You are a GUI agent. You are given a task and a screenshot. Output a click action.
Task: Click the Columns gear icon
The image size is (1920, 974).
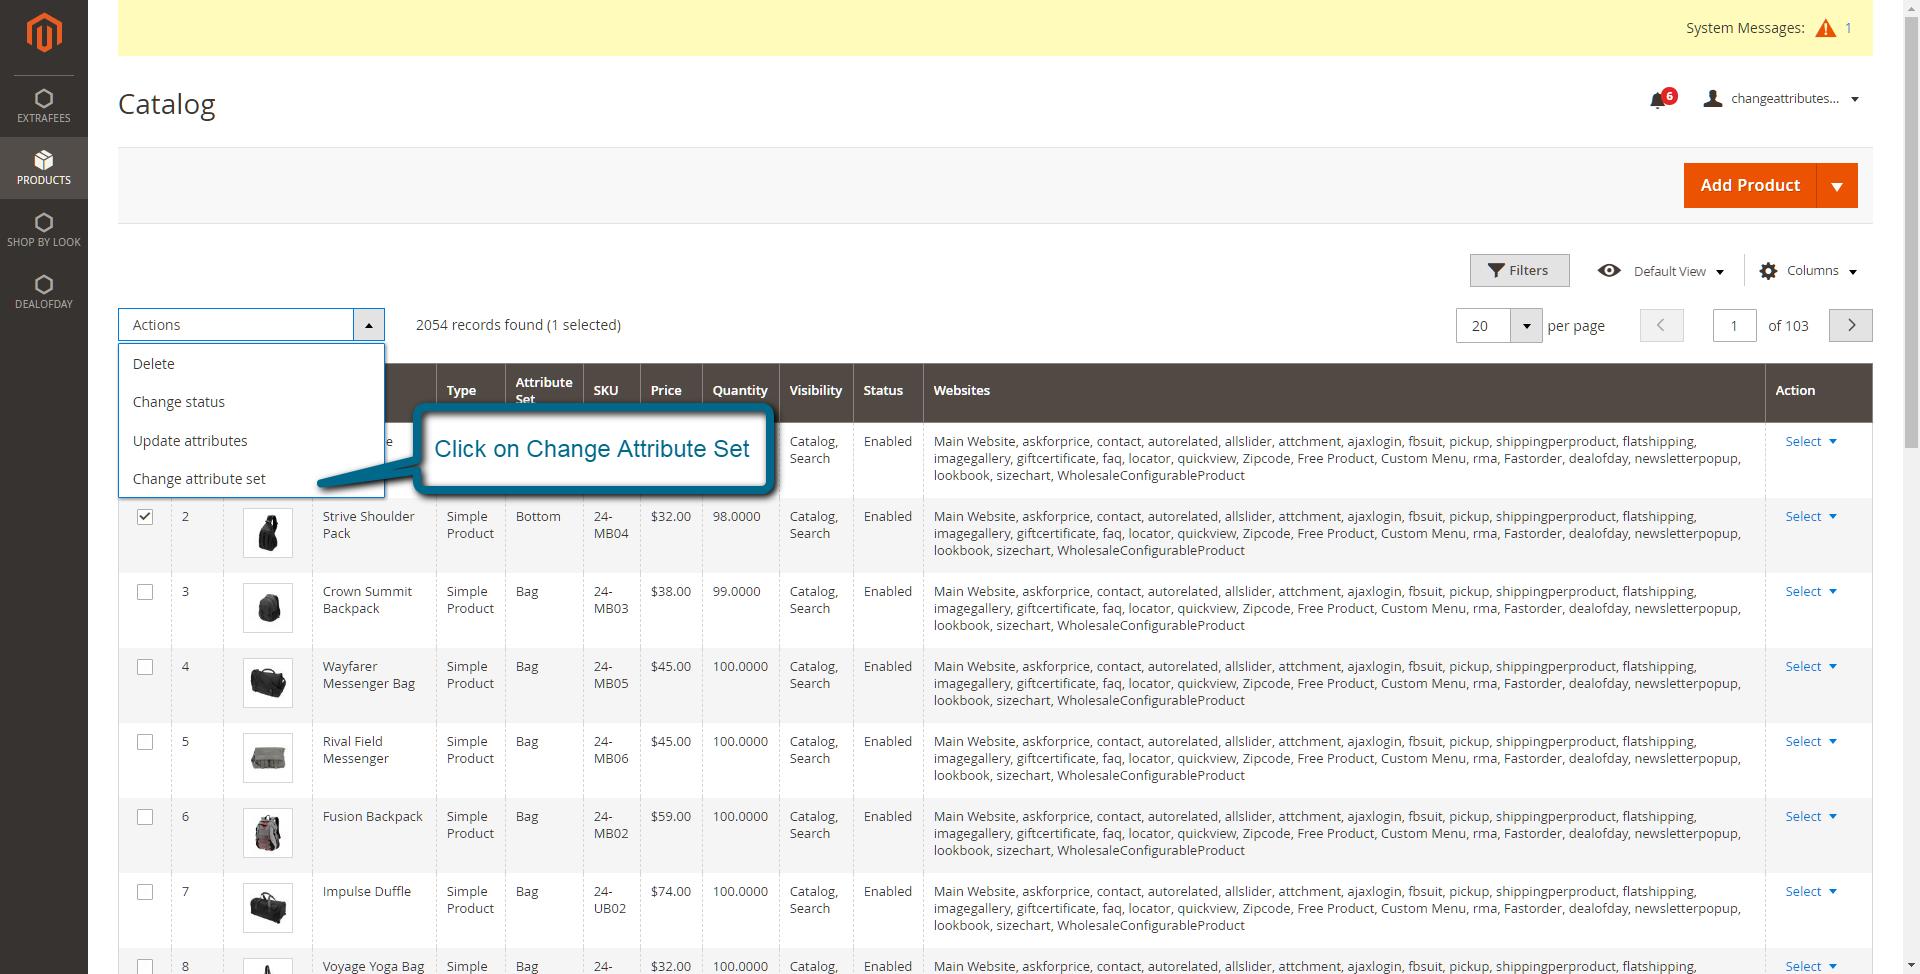click(1768, 270)
